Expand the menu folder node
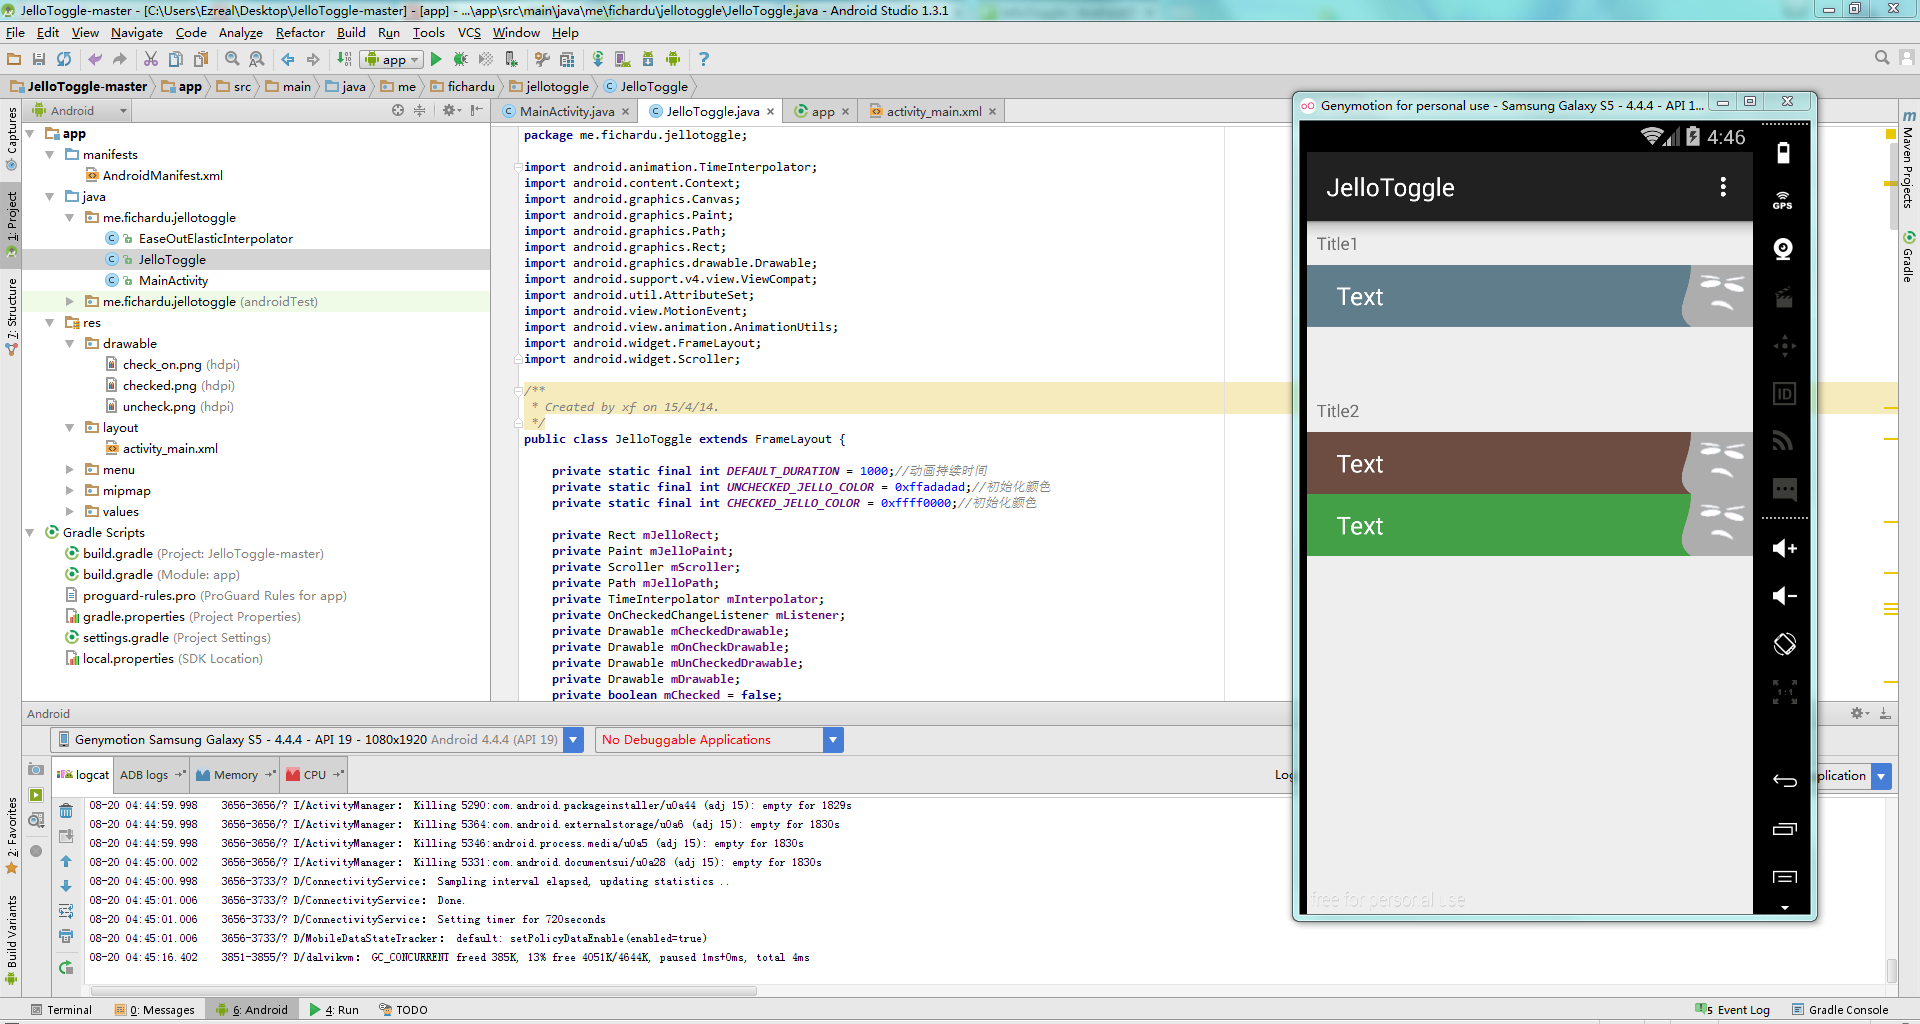 coord(70,470)
